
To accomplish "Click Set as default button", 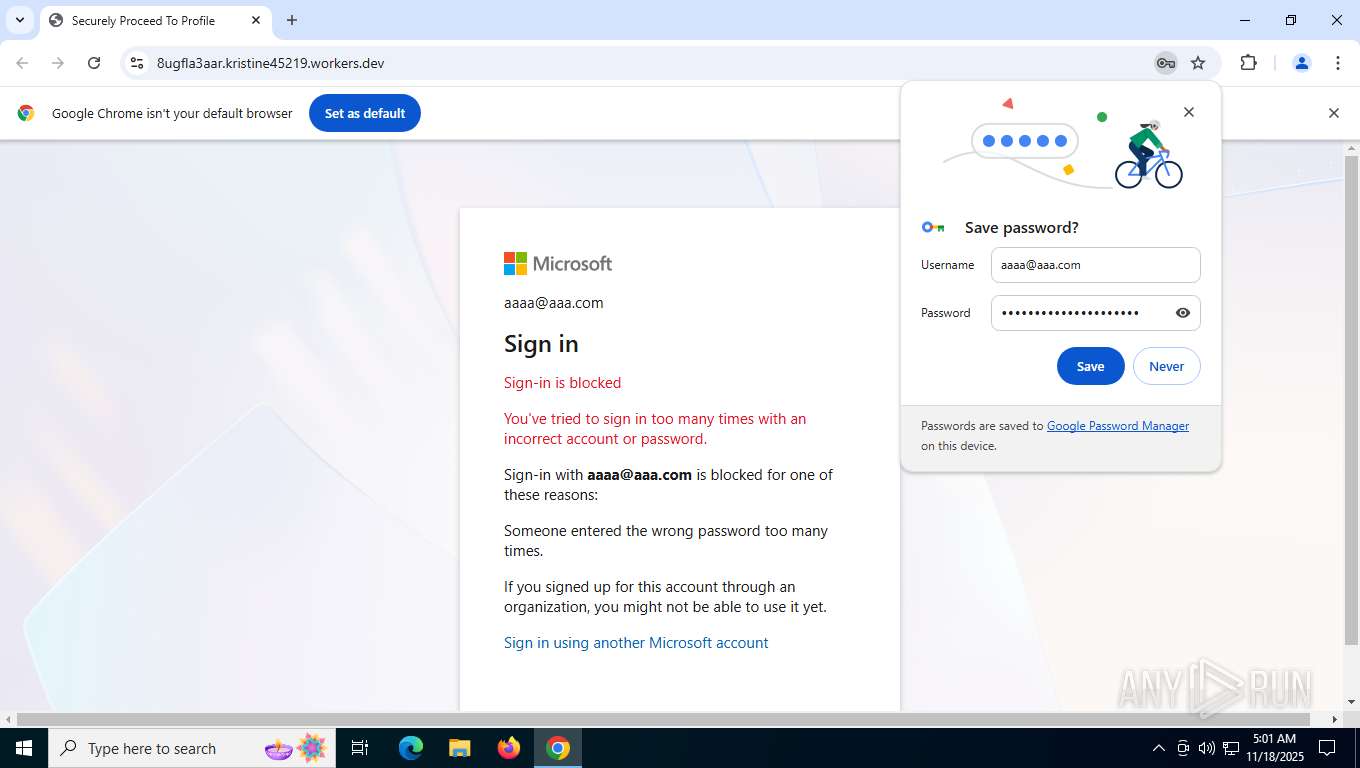I will point(365,113).
